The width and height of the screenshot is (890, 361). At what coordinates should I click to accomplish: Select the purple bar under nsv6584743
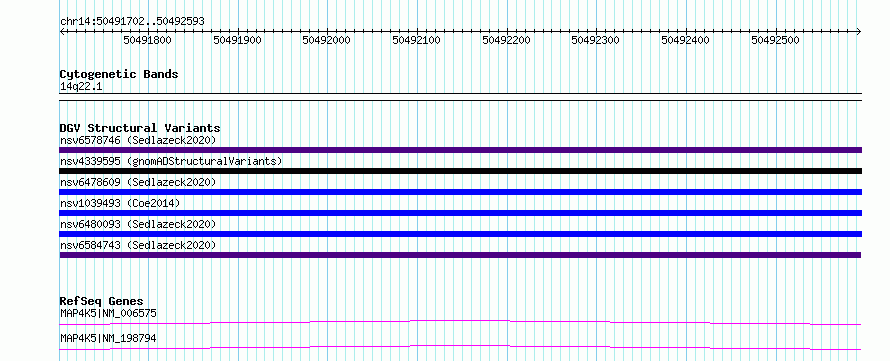click(460, 255)
